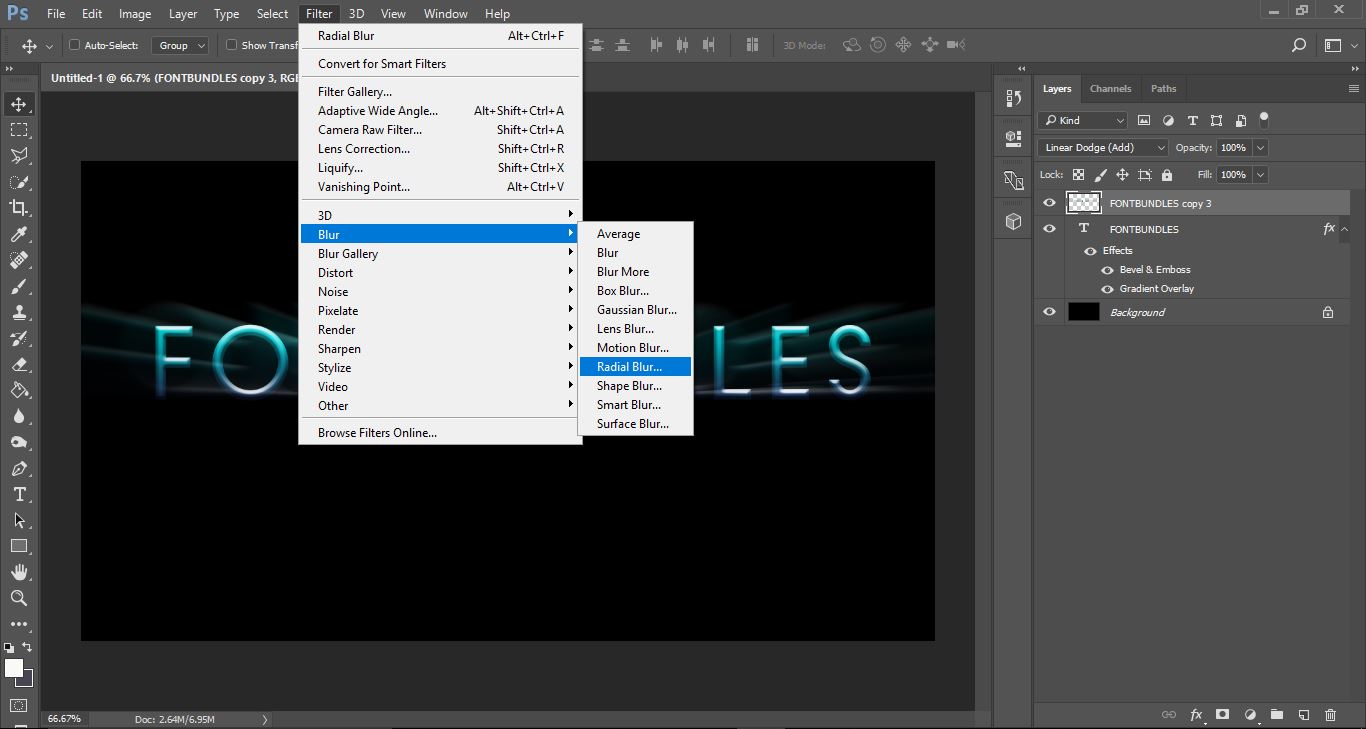This screenshot has width=1366, height=729.
Task: Select the Paint Bucket tool
Action: (18, 390)
